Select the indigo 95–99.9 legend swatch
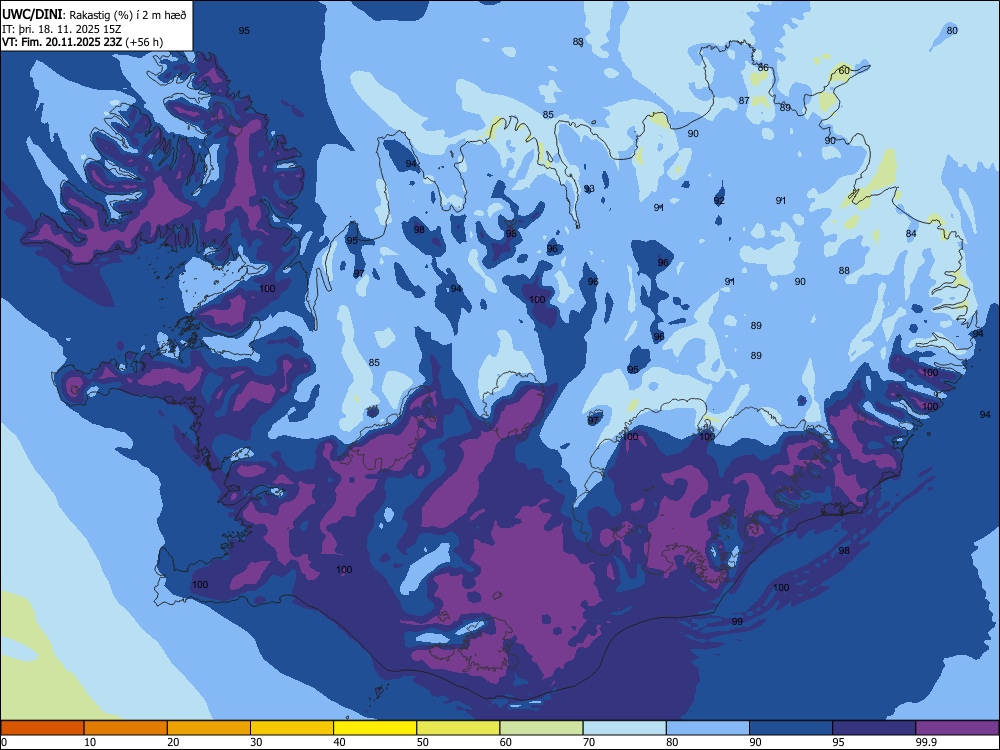The width and height of the screenshot is (1000, 750). click(x=874, y=728)
